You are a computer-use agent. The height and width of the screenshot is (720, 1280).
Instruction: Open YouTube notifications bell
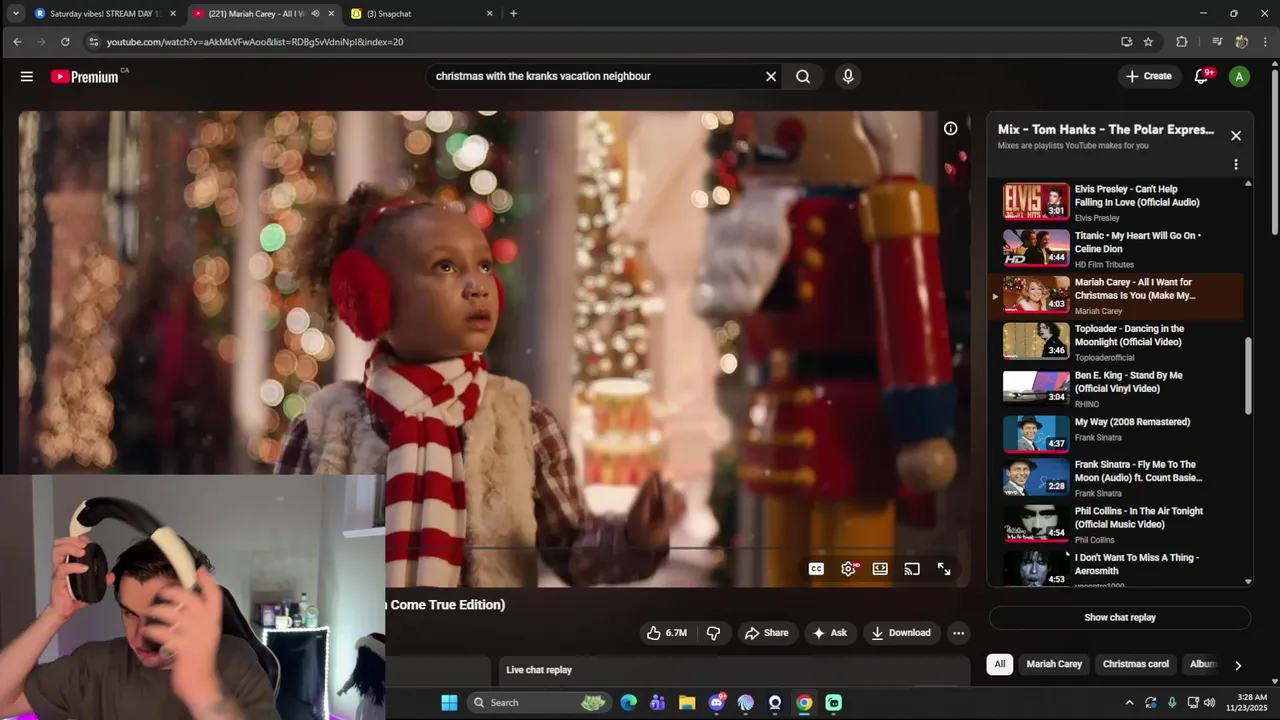point(1202,76)
